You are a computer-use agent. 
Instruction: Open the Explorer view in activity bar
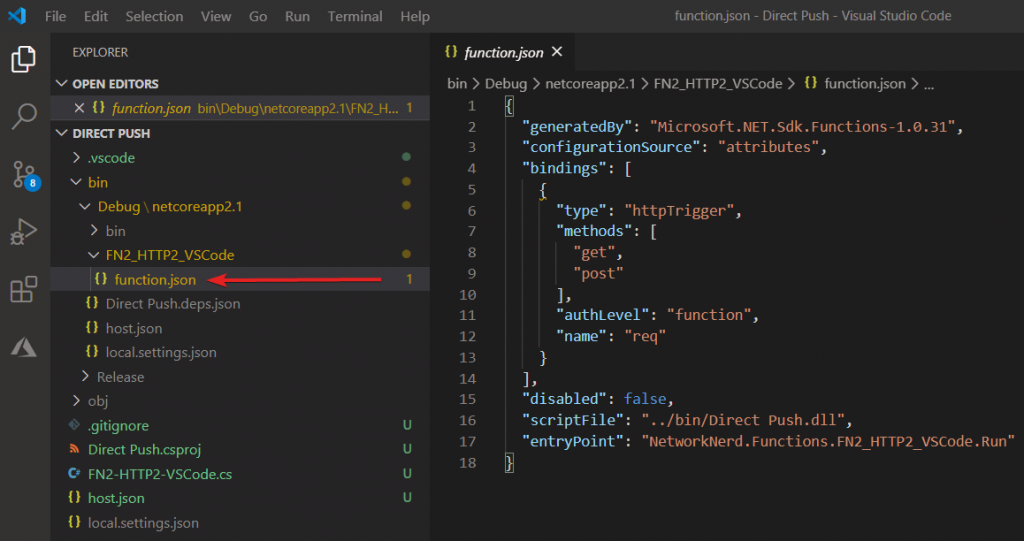(24, 59)
